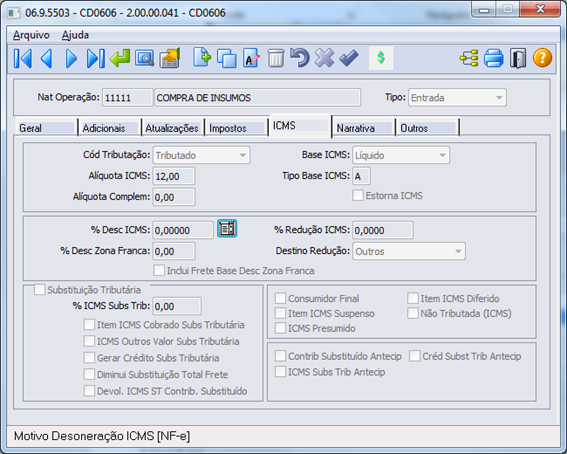Viewport: 567px width, 454px height.
Task: Toggle Item ICMS Suspenso checkbox
Action: point(280,313)
